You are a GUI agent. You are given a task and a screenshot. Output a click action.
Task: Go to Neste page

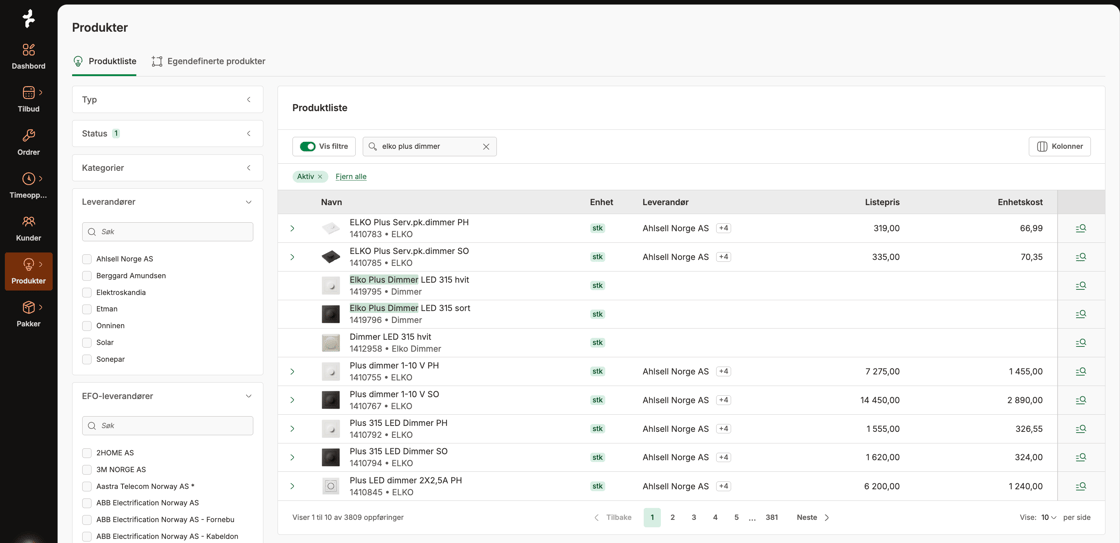tap(813, 517)
